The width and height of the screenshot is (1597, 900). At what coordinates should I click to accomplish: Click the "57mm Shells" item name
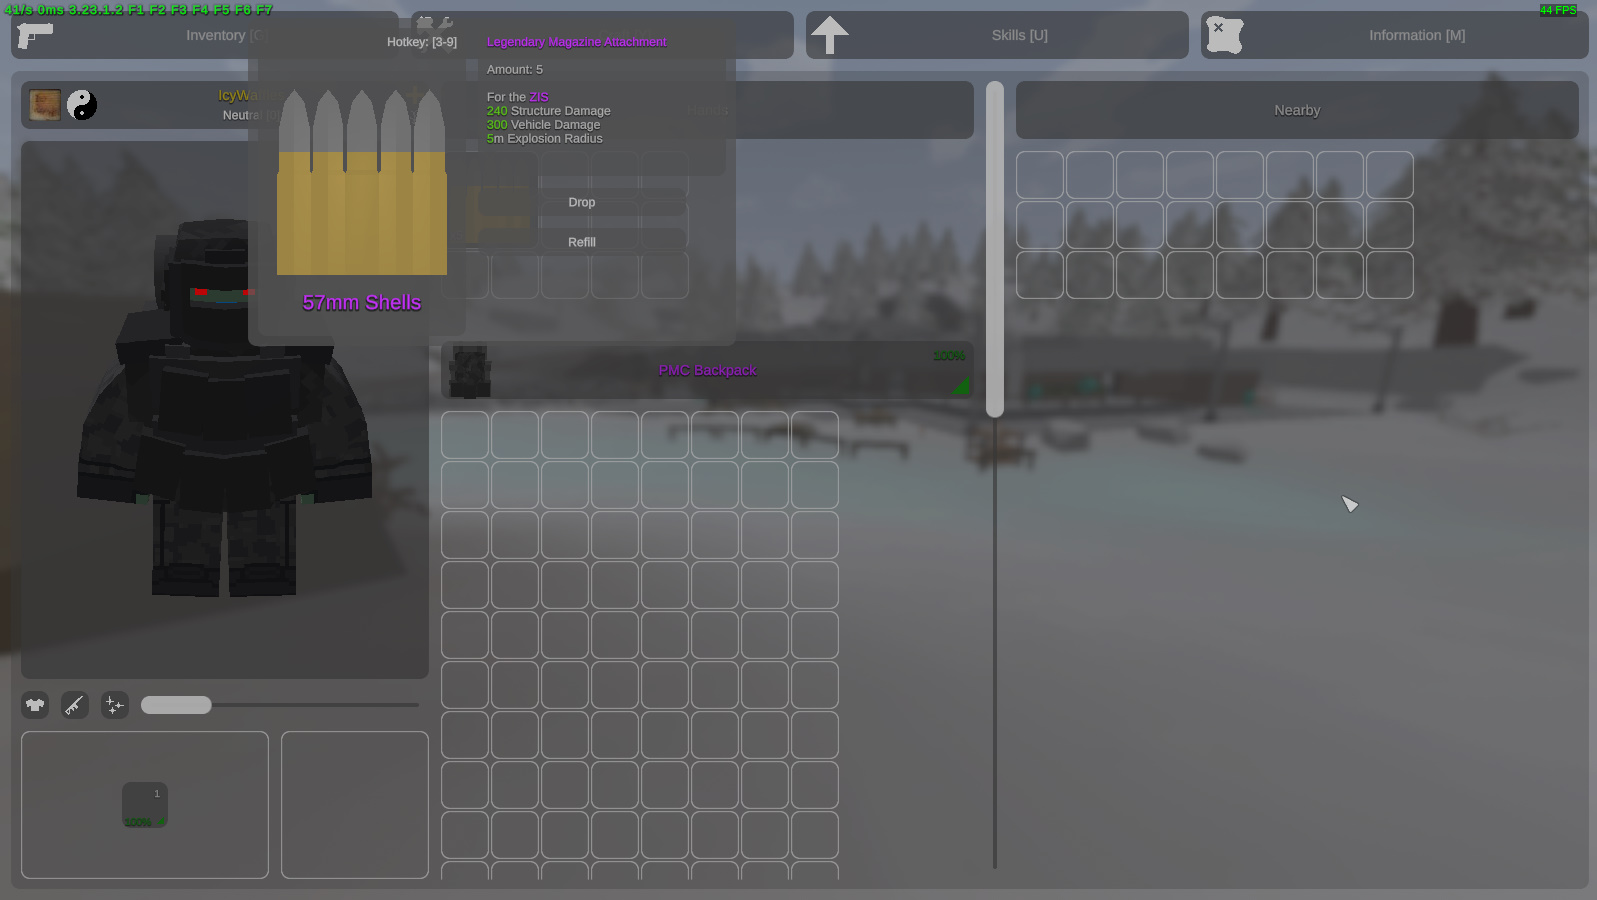tap(362, 302)
